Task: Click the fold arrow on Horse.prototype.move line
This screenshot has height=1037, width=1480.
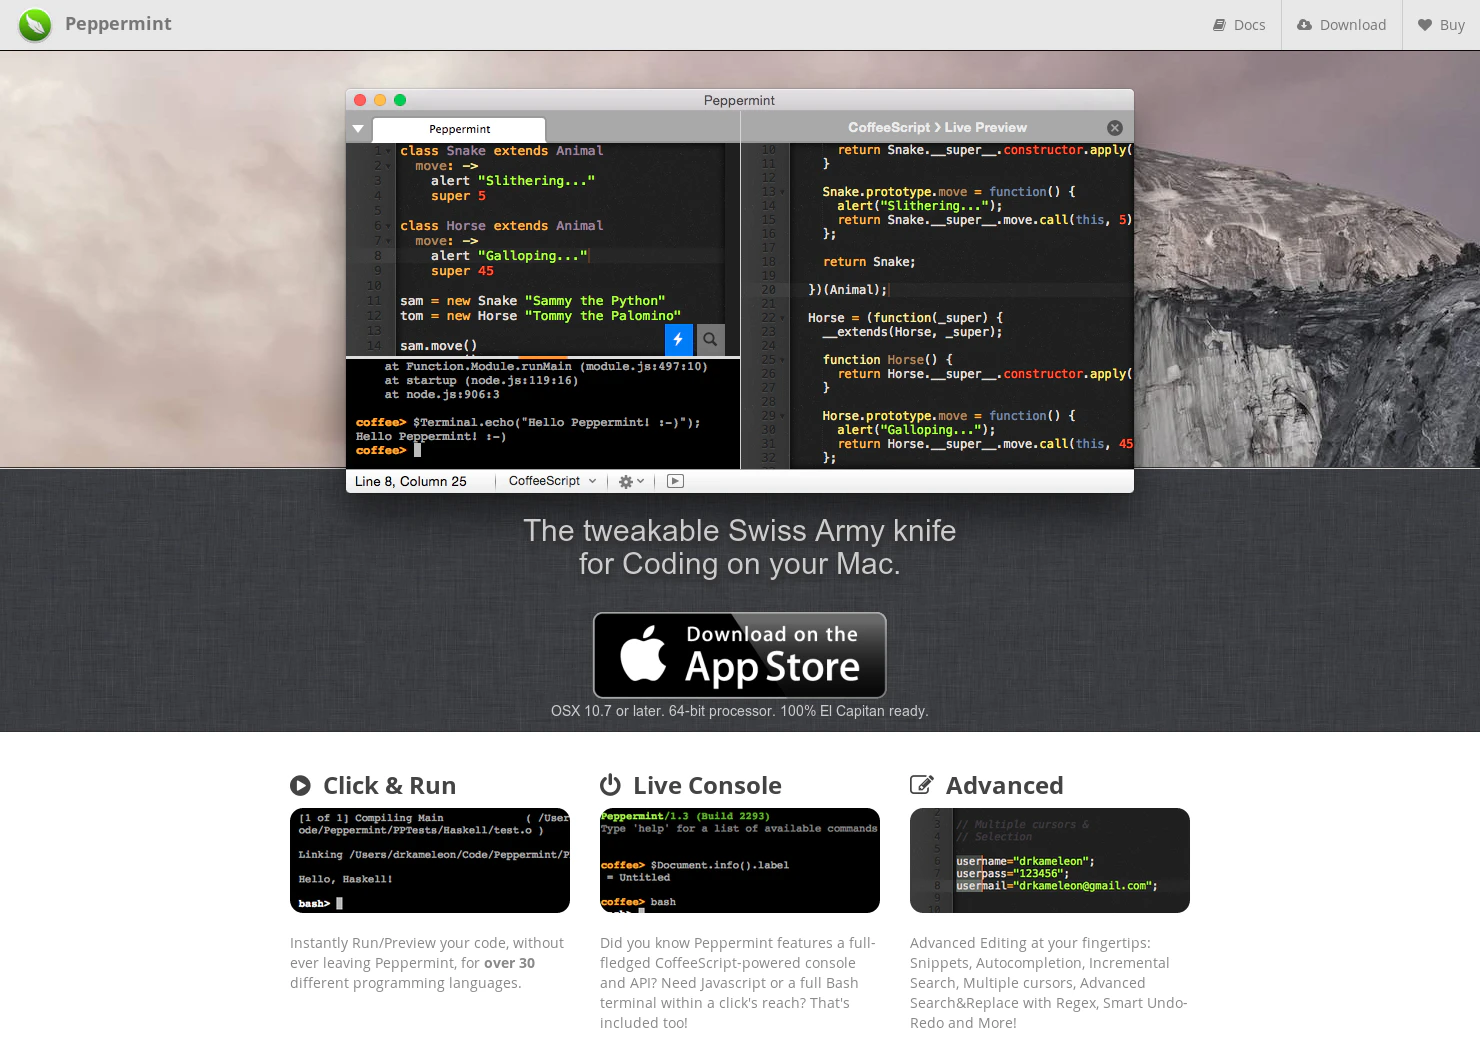Action: 782,416
